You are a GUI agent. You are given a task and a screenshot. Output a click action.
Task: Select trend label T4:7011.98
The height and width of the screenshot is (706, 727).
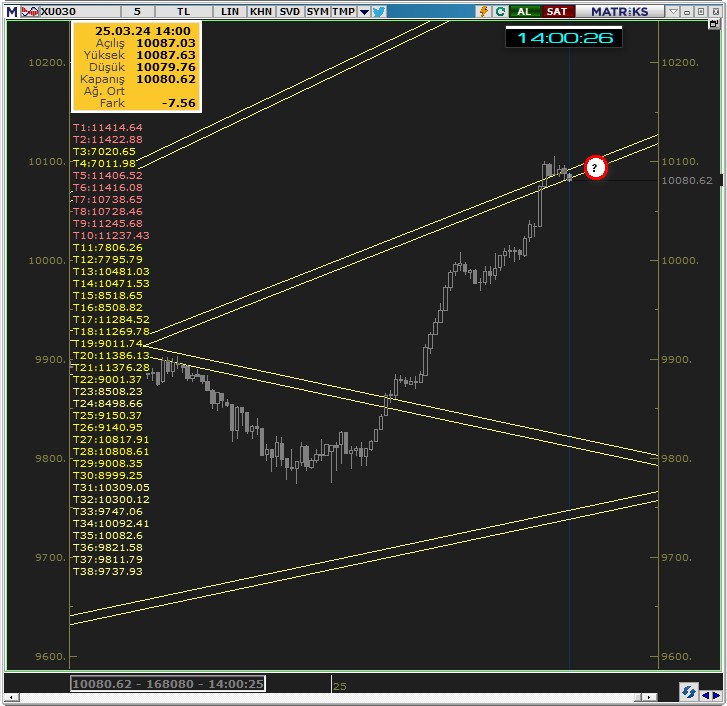coord(104,164)
